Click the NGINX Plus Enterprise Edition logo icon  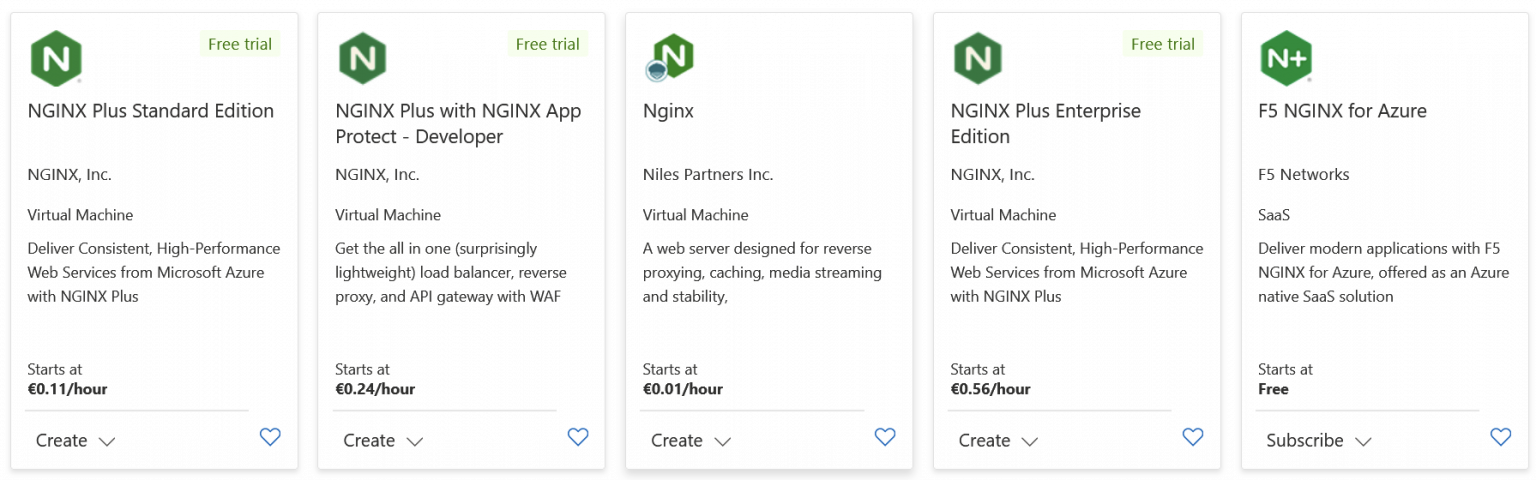pyautogui.click(x=978, y=58)
